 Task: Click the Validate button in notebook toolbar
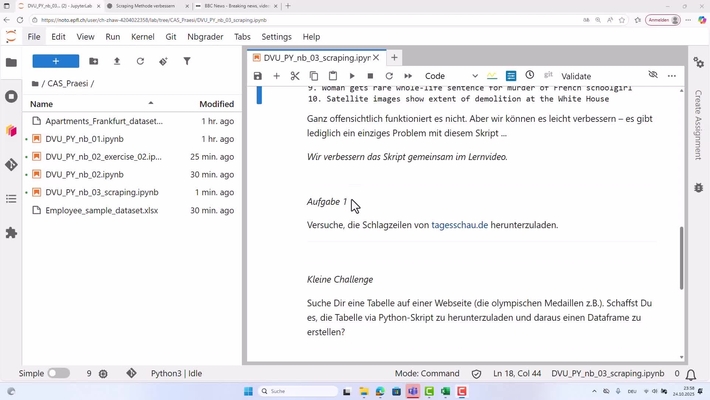coord(576,76)
